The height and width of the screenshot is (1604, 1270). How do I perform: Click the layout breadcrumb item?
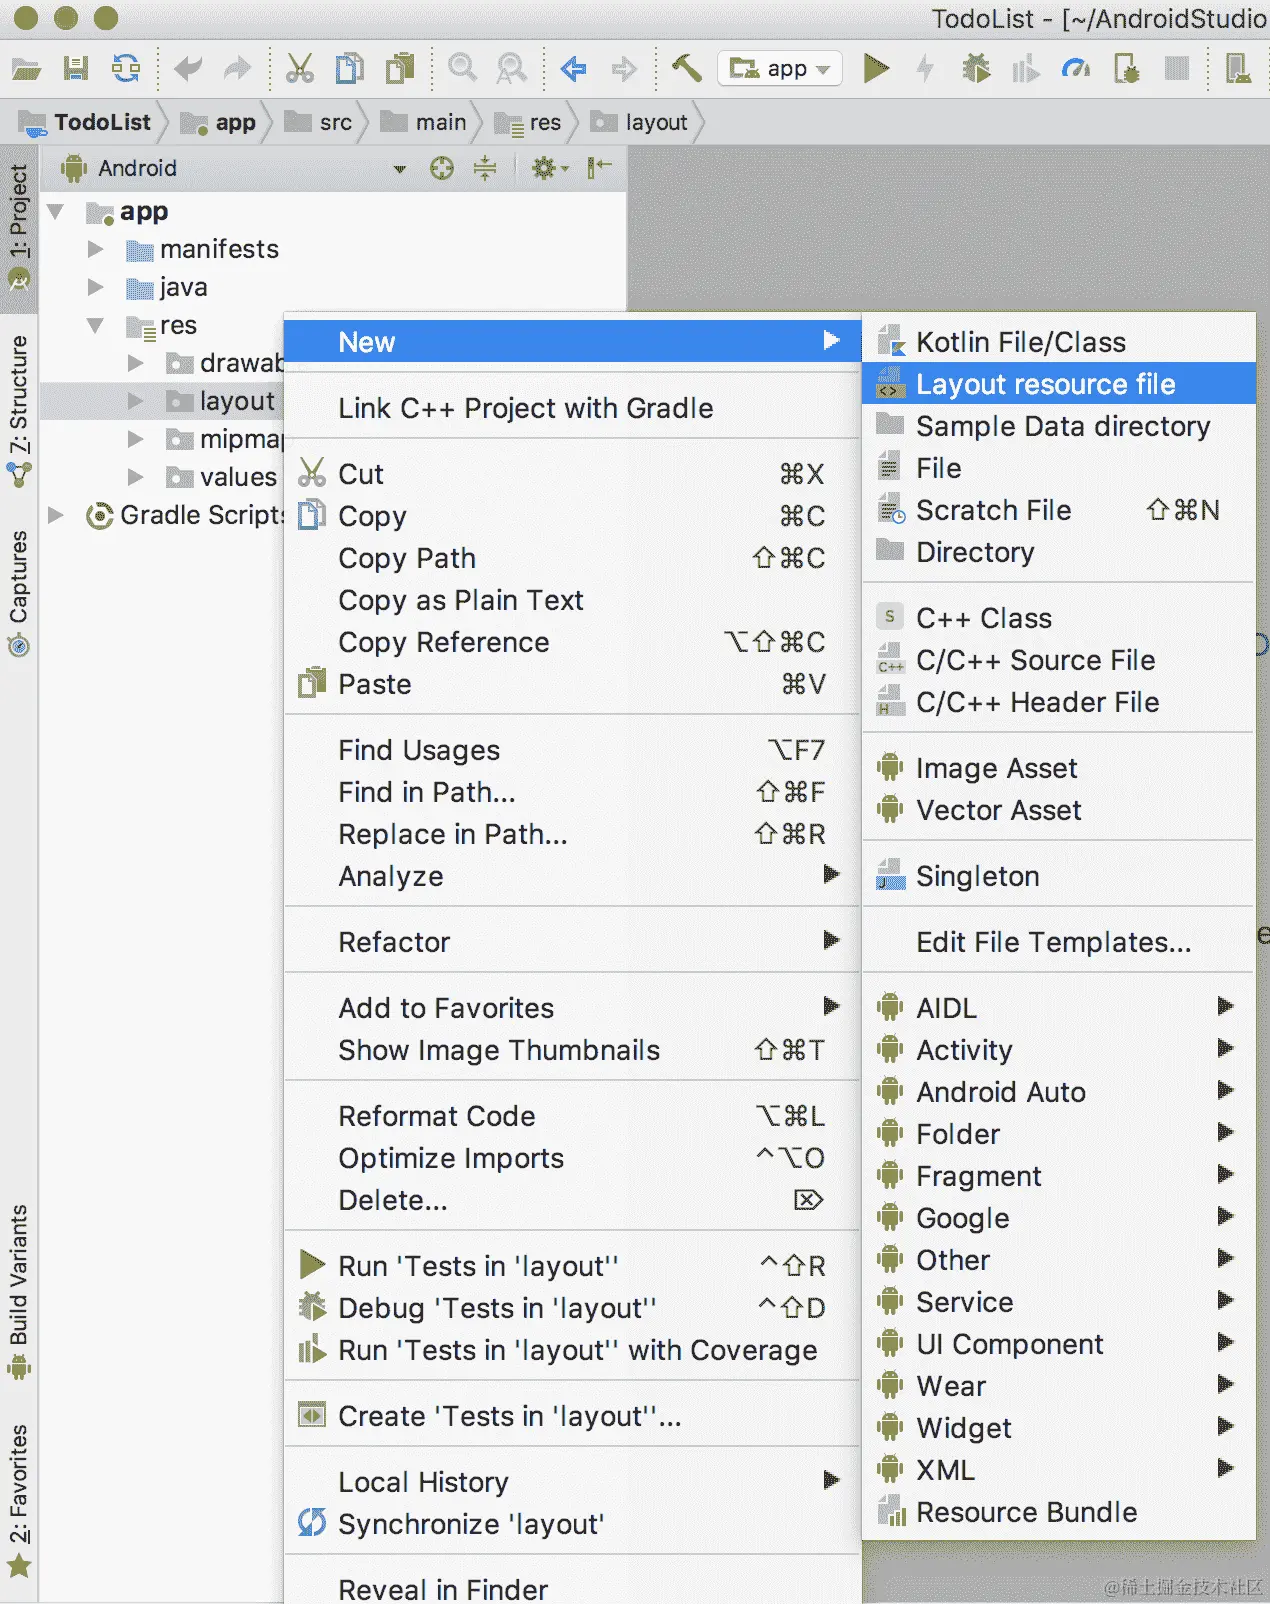pos(640,122)
